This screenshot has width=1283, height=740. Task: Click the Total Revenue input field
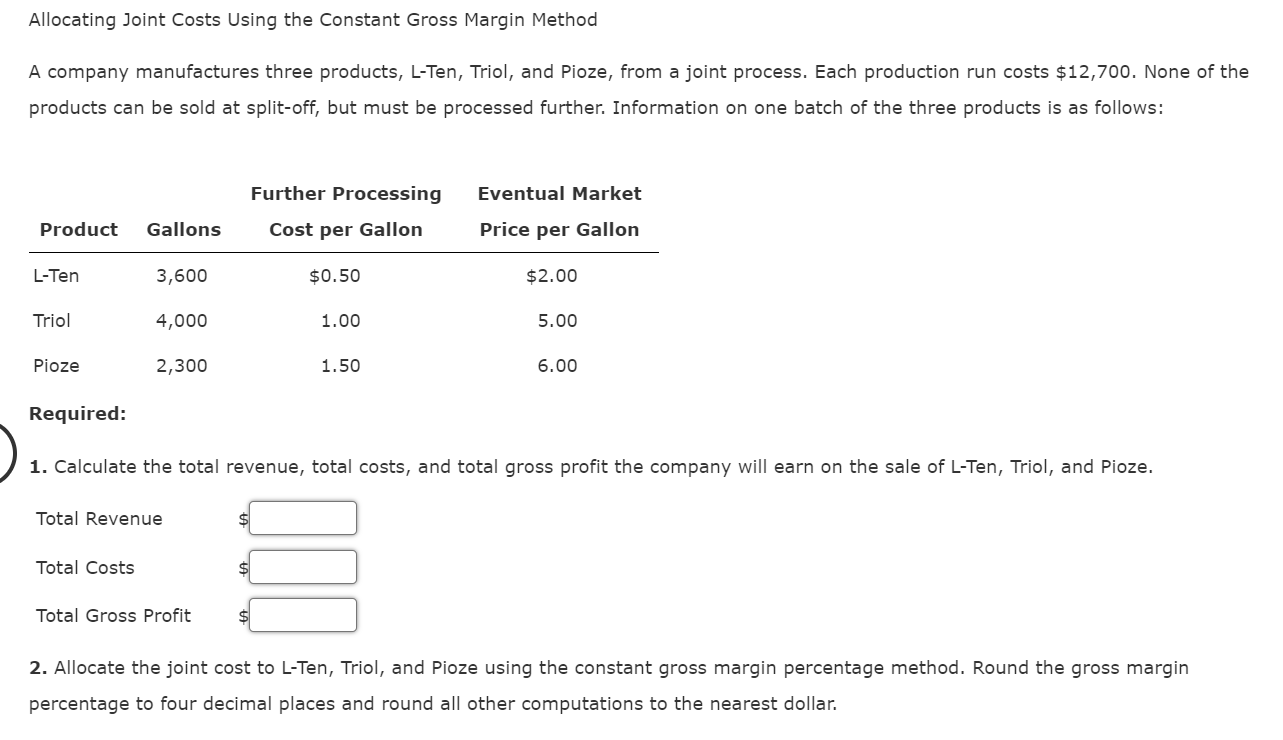click(x=302, y=518)
